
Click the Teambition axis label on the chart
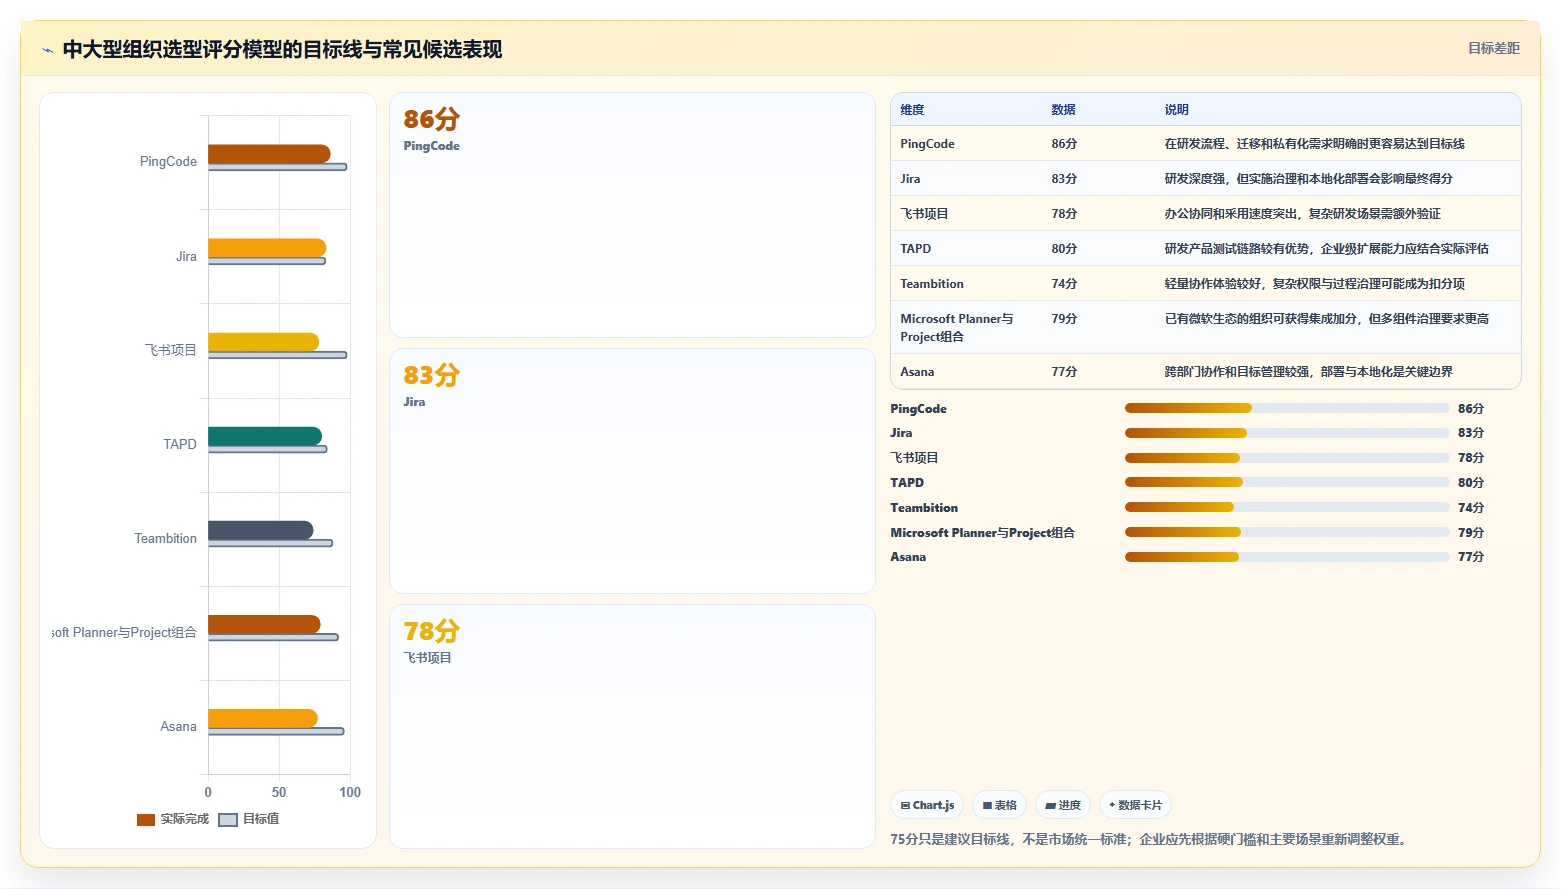(166, 539)
